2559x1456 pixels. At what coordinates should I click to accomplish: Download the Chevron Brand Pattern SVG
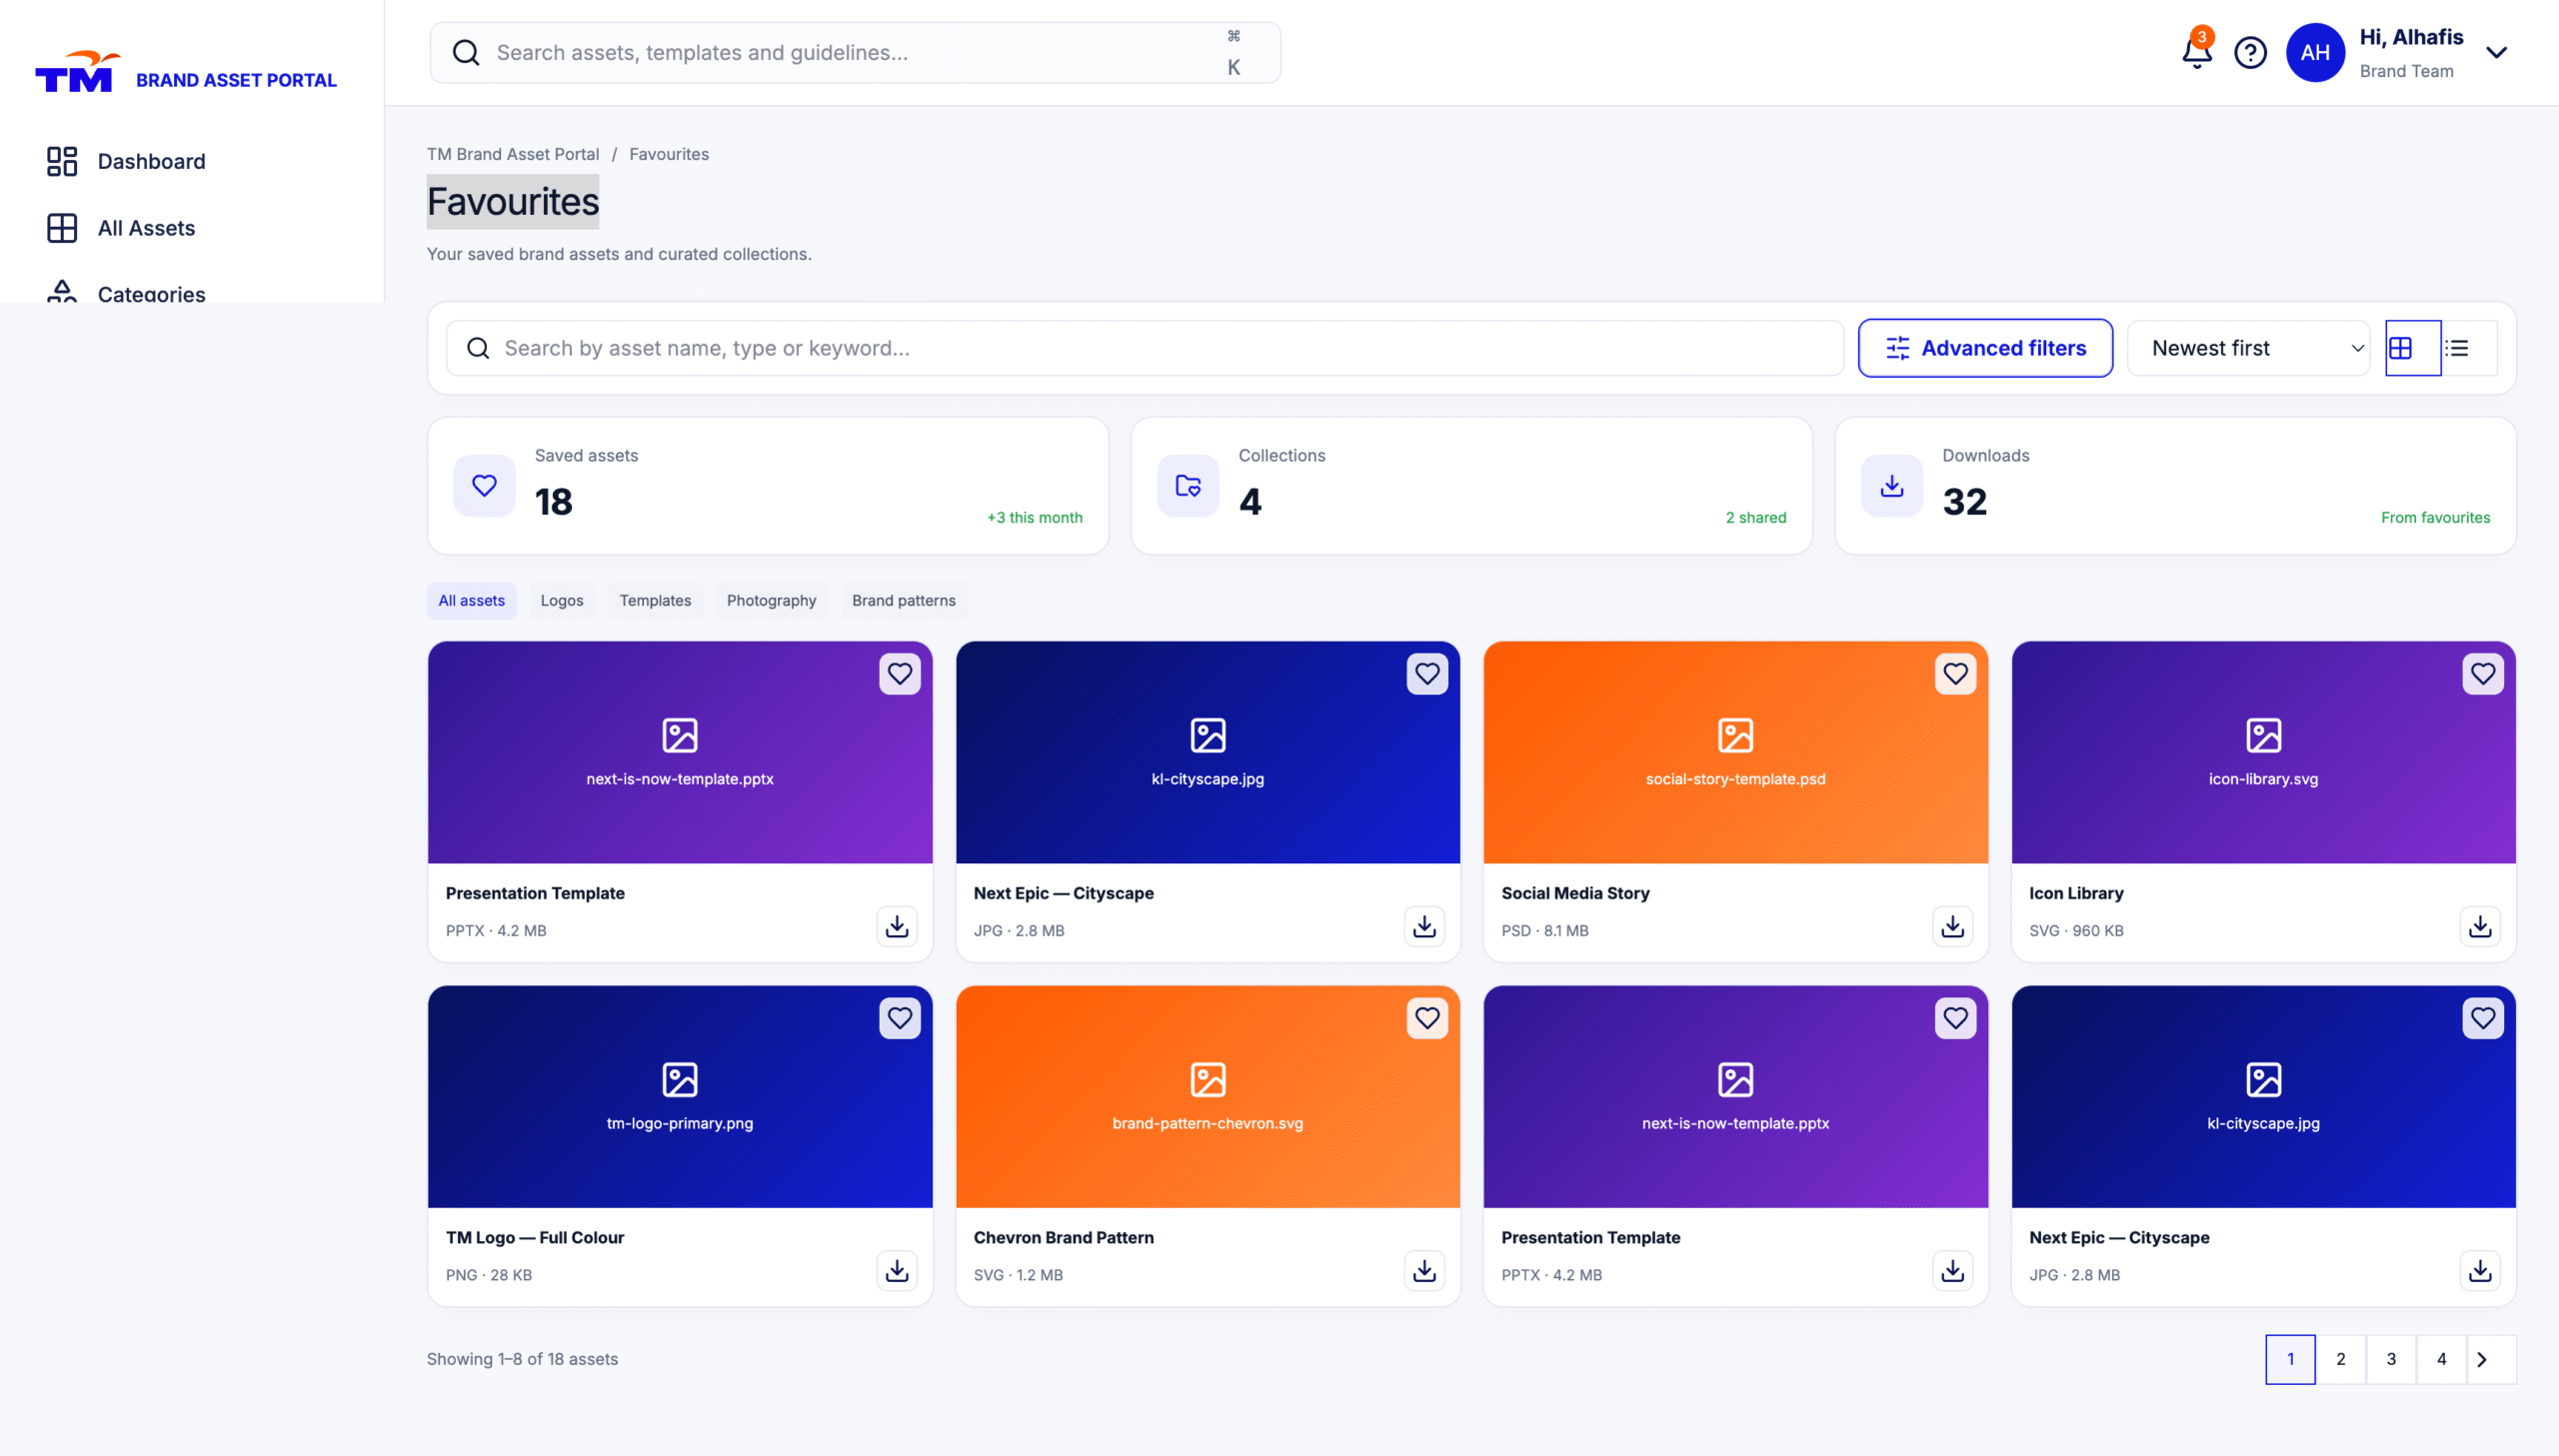(x=1424, y=1270)
